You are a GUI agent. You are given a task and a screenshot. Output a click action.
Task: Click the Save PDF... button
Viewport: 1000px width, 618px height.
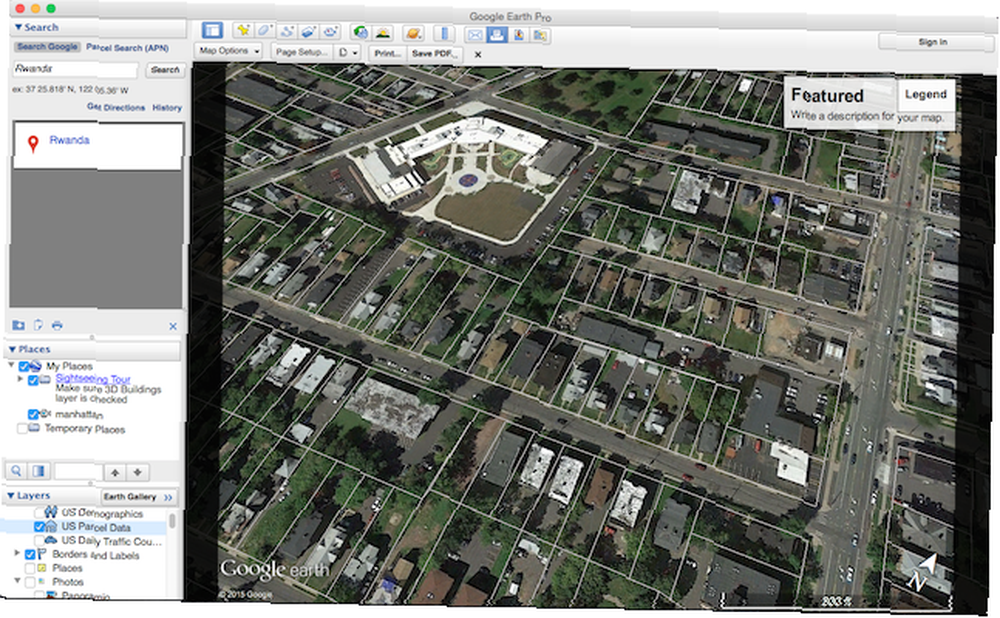coord(435,54)
